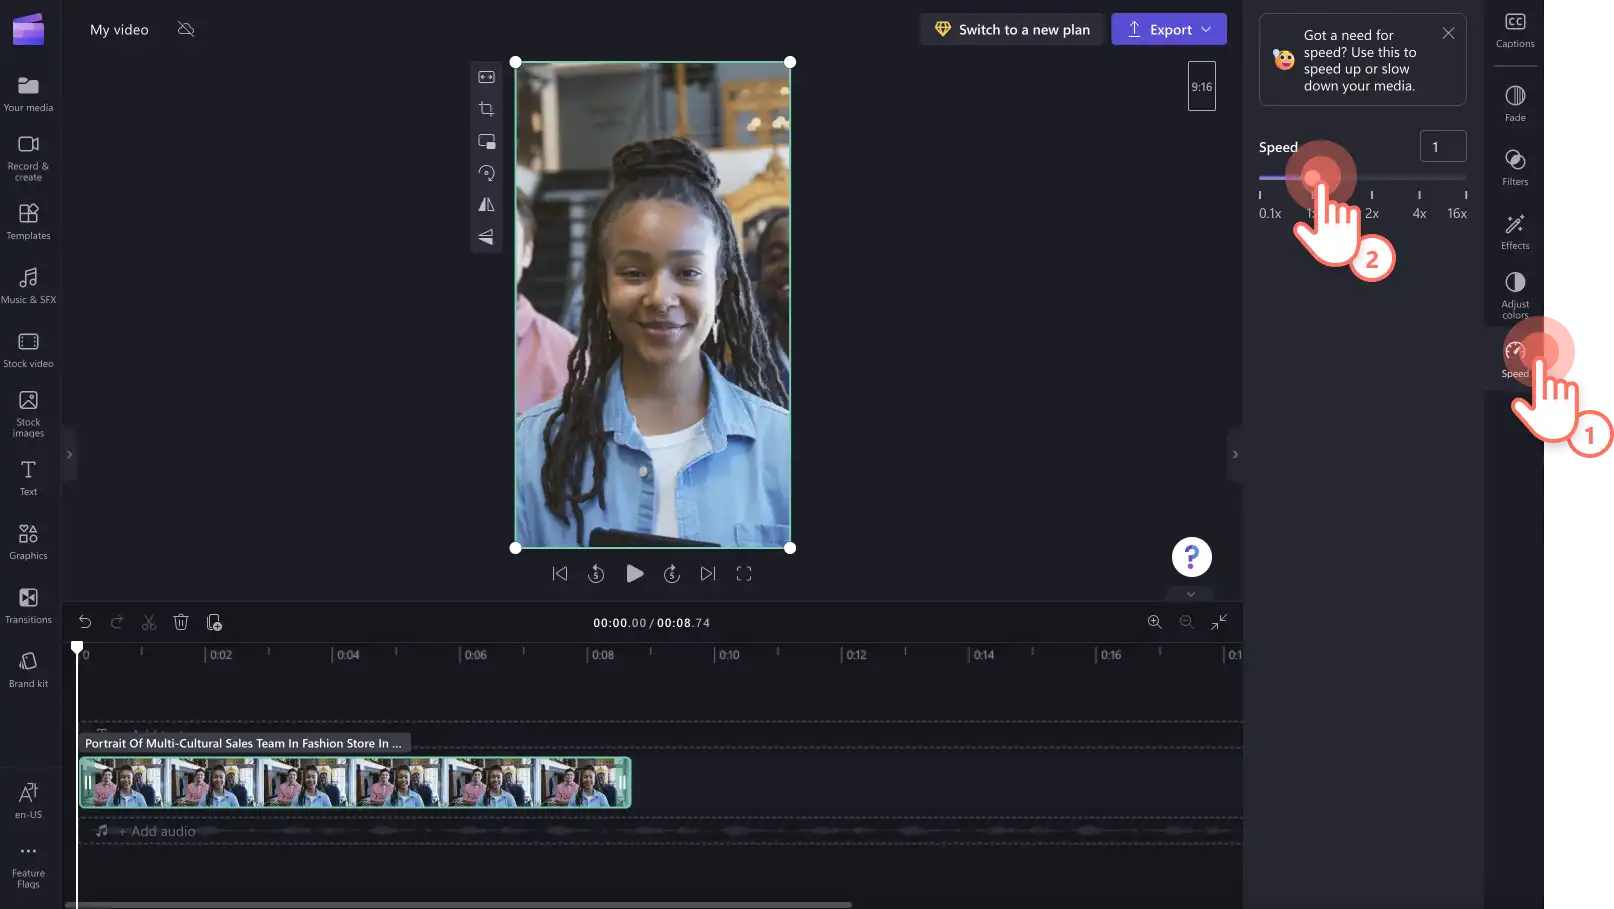Enable picture-in-picture layout
This screenshot has height=909, width=1614.
(x=486, y=141)
